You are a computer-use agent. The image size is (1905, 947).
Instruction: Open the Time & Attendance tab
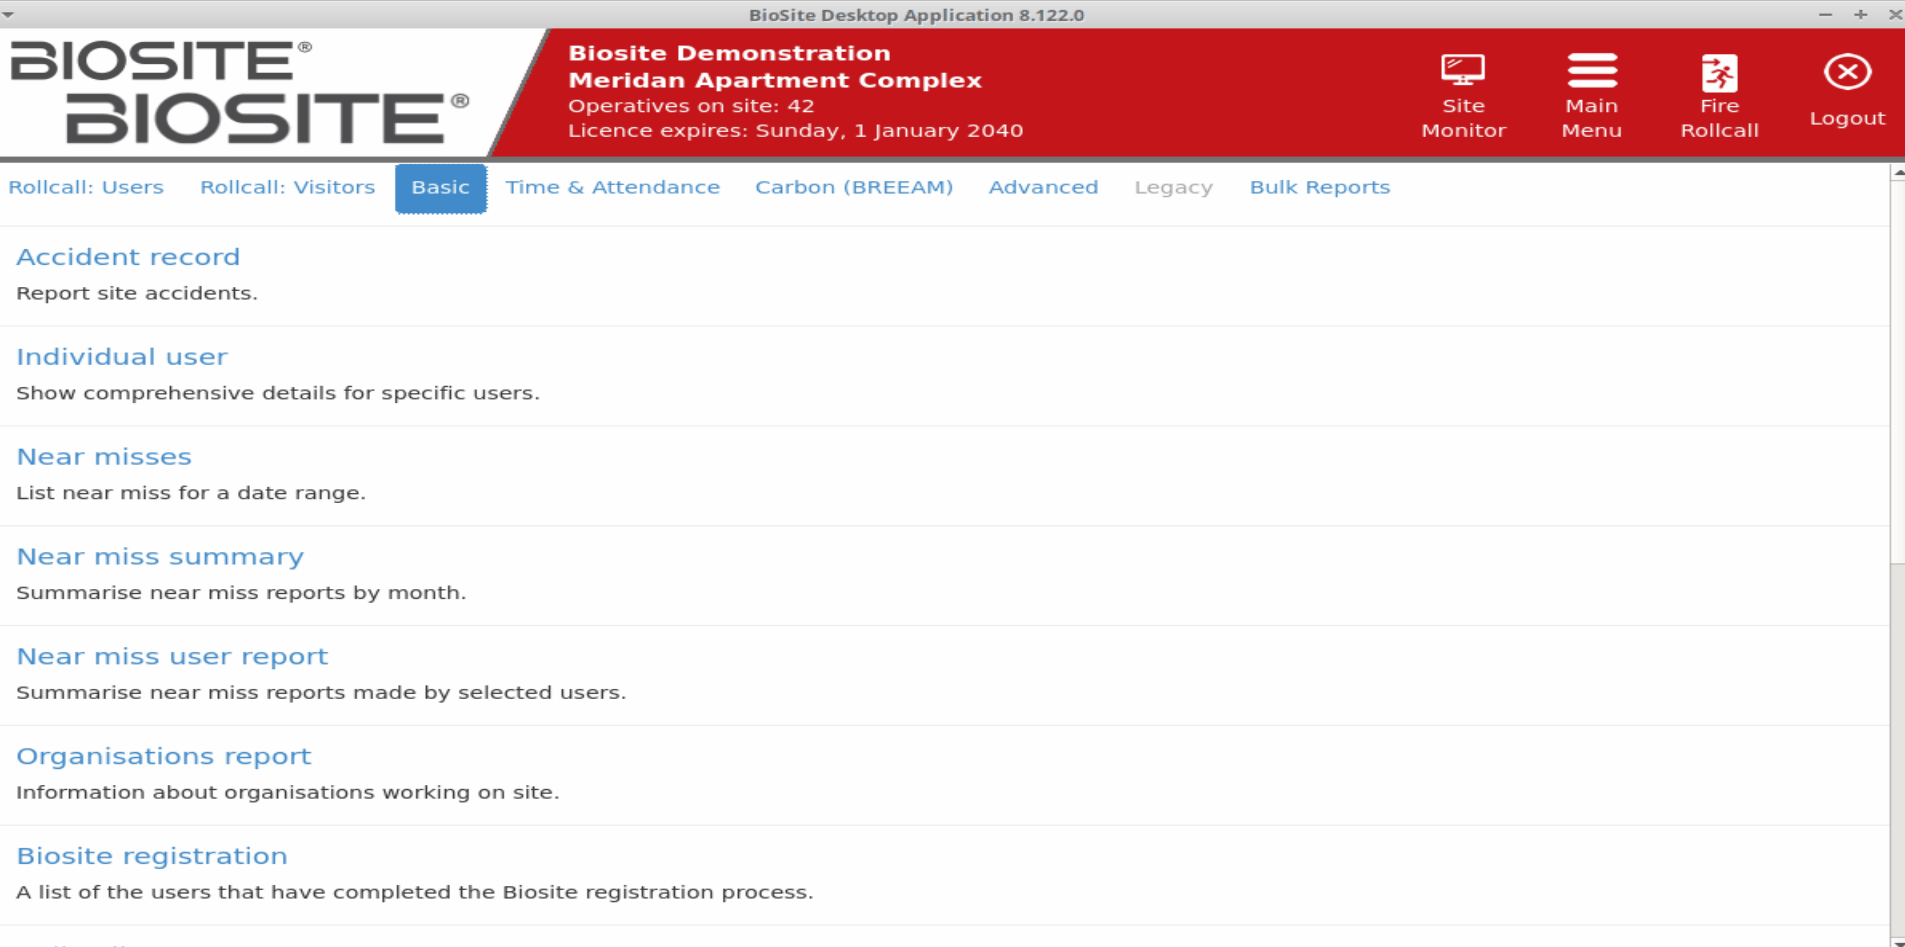613,187
